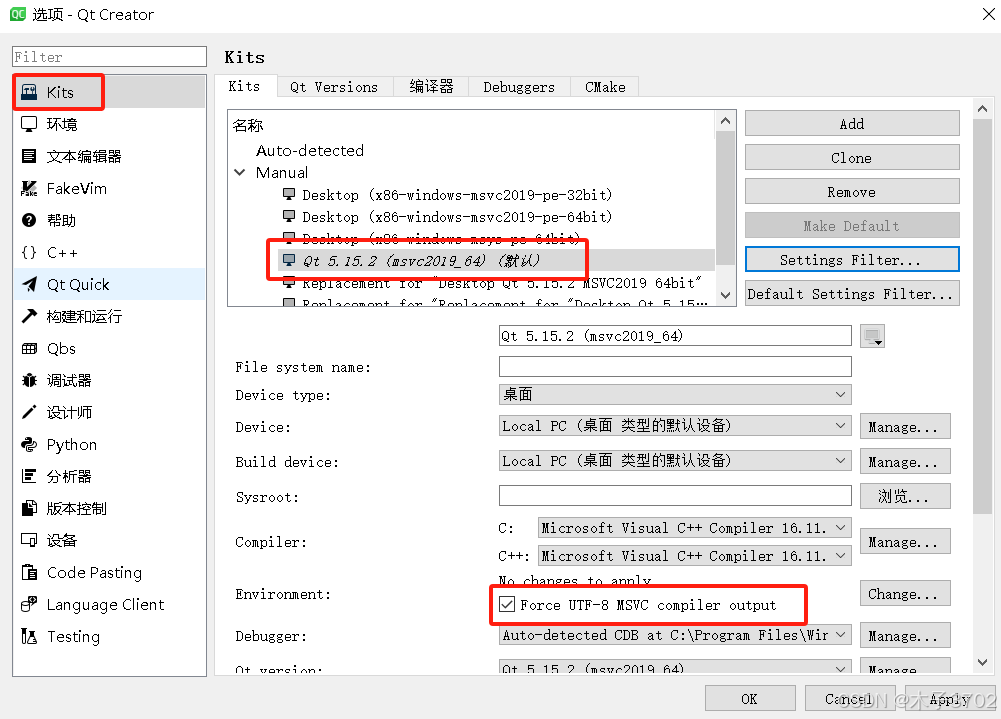This screenshot has width=1001, height=719.
Task: Open the Build device combo box
Action: pos(675,461)
